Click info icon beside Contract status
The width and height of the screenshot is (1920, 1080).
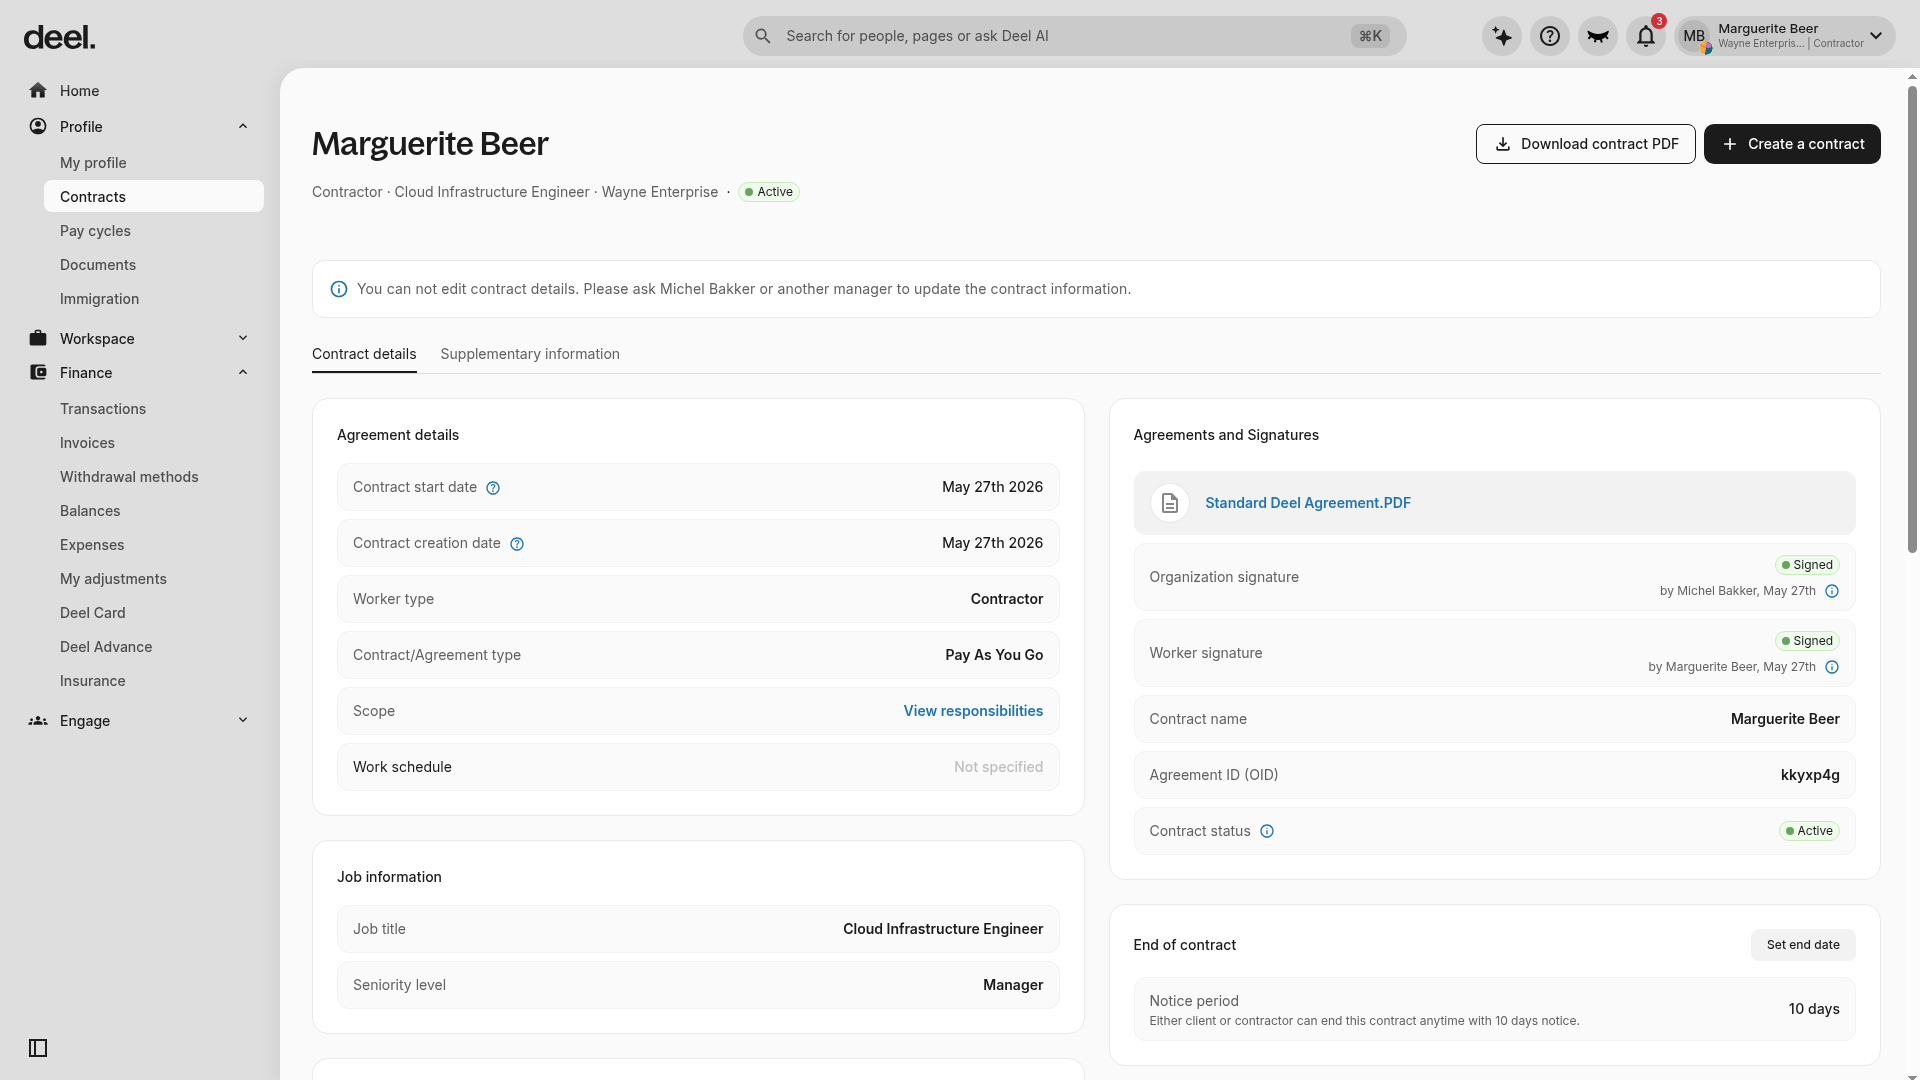pos(1267,831)
